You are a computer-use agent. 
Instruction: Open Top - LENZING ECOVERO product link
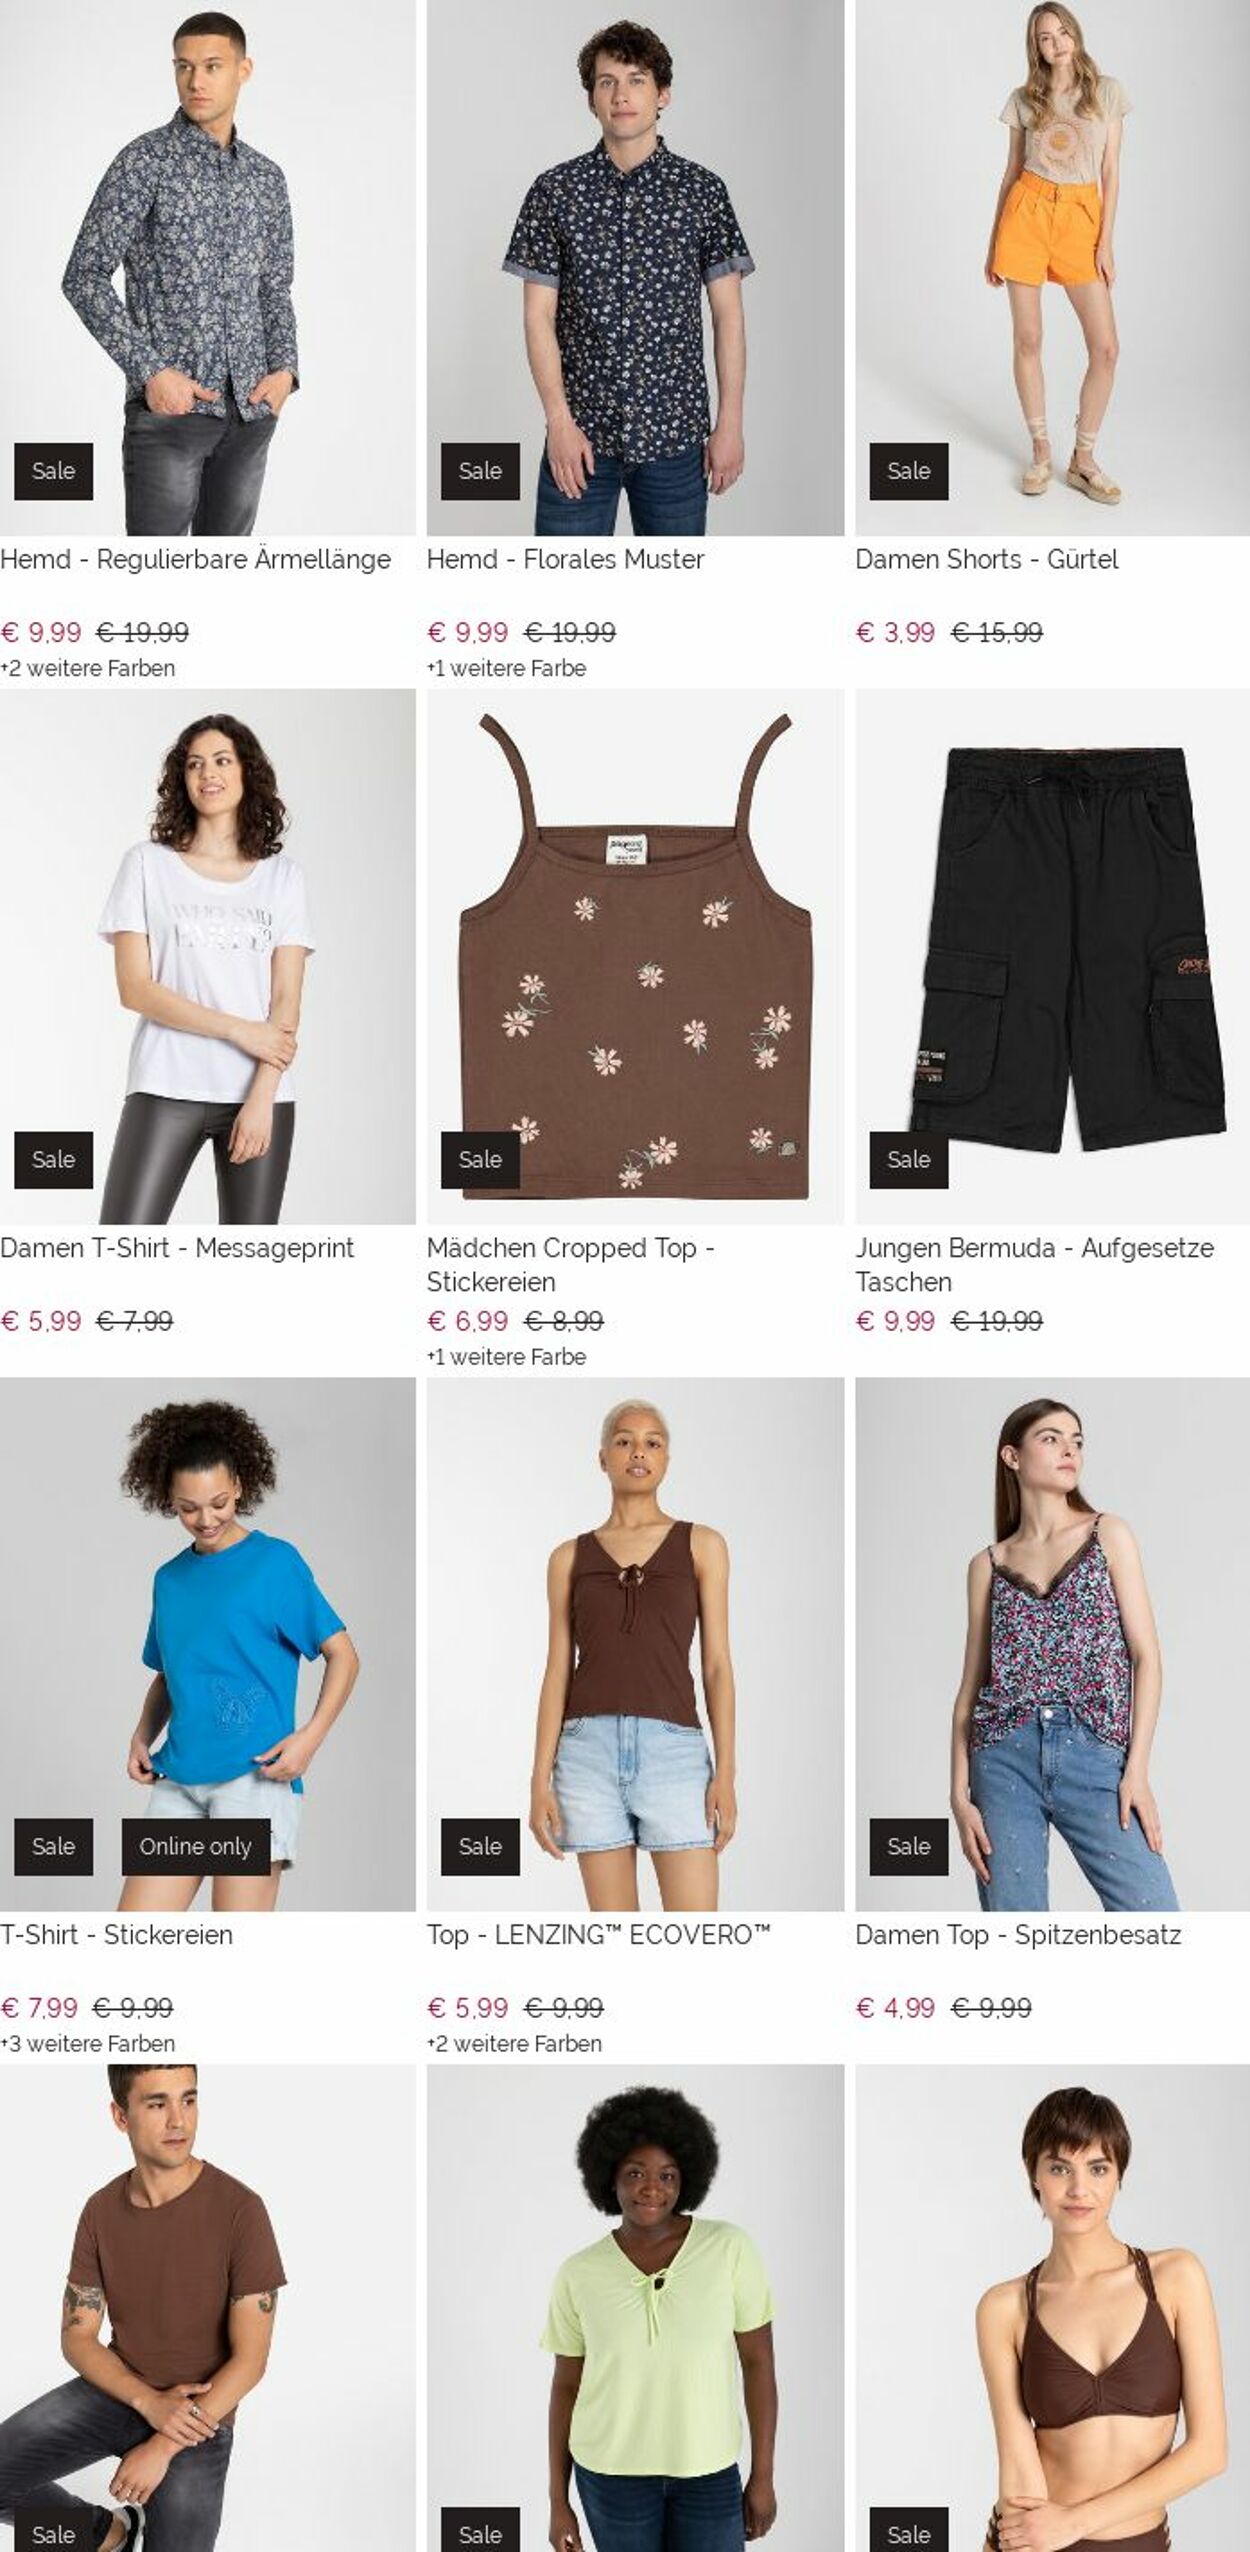click(x=599, y=1935)
